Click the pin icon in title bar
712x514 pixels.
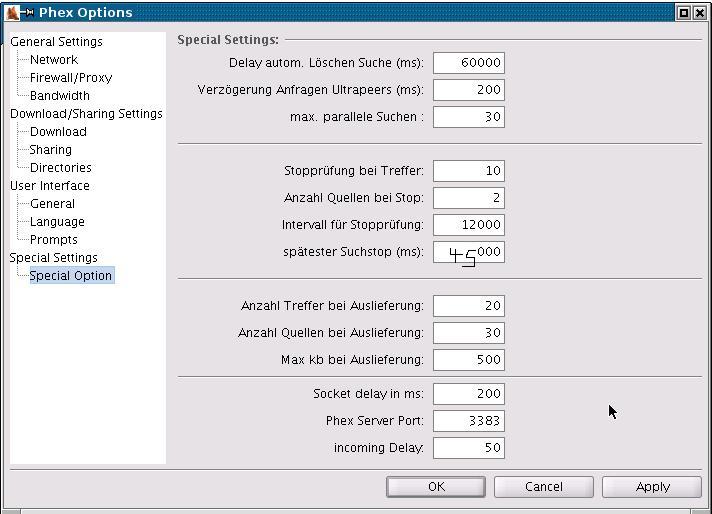[x=28, y=13]
